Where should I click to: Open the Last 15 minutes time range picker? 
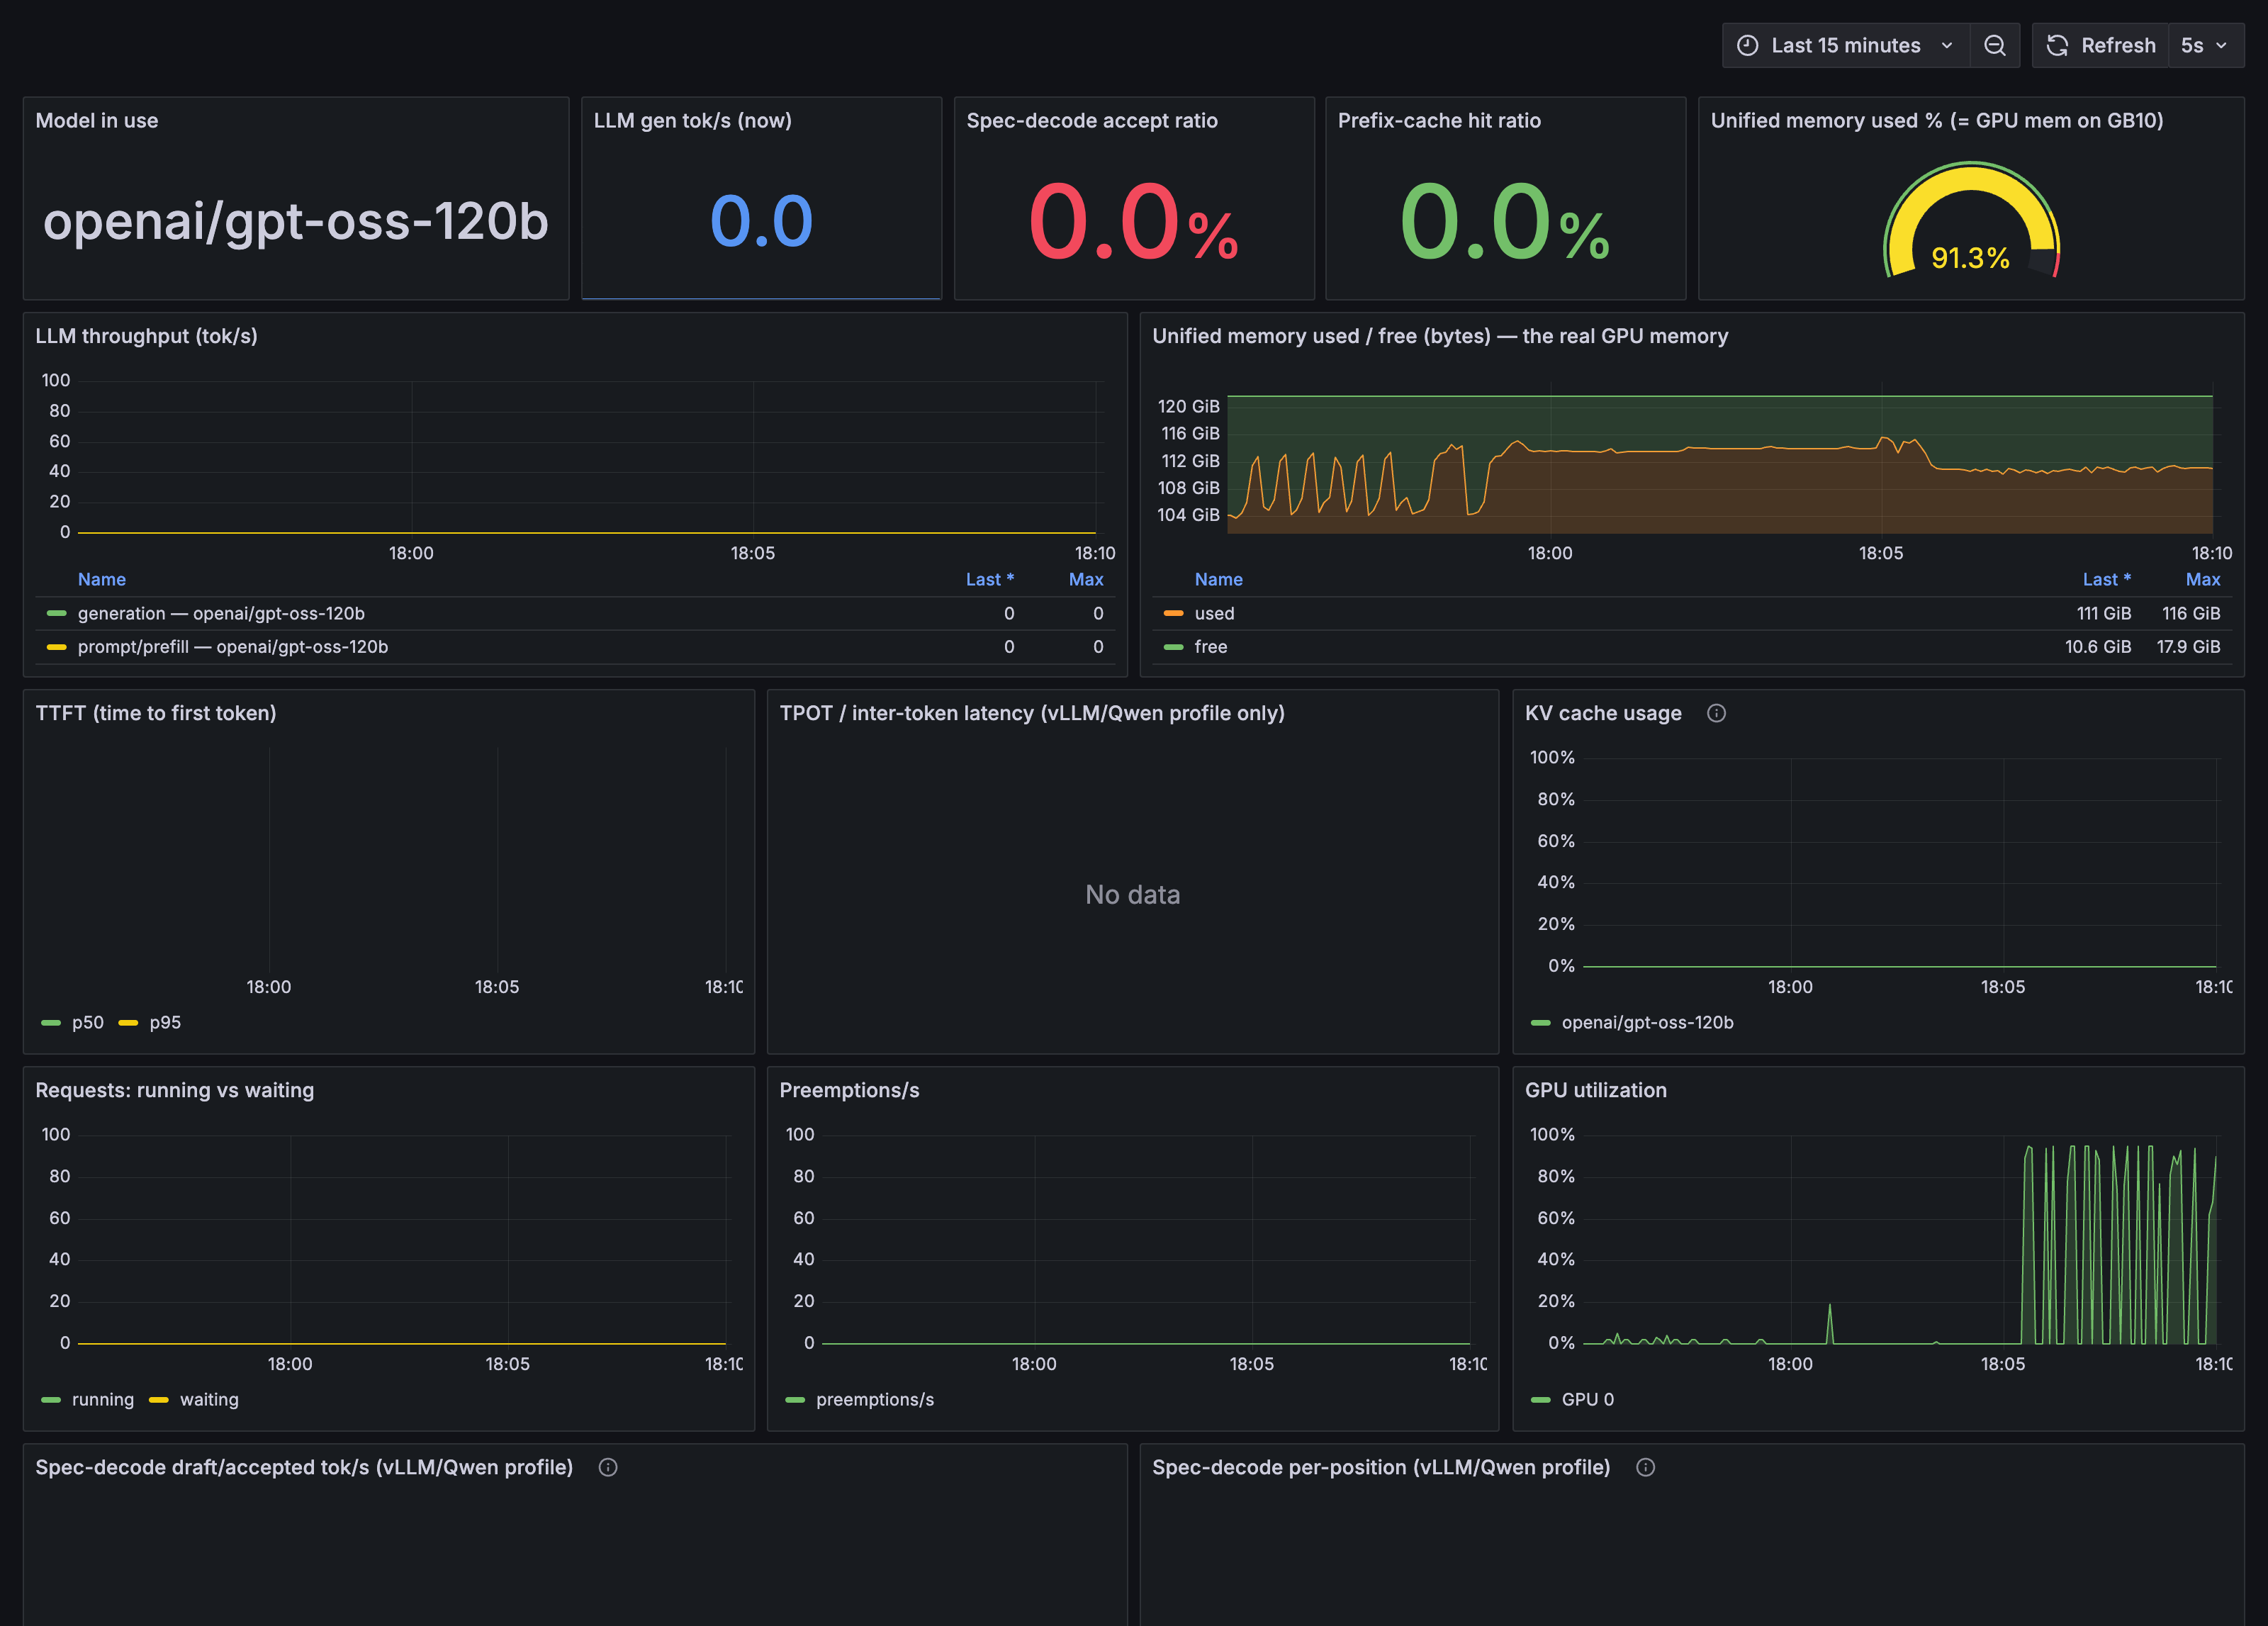[1845, 46]
